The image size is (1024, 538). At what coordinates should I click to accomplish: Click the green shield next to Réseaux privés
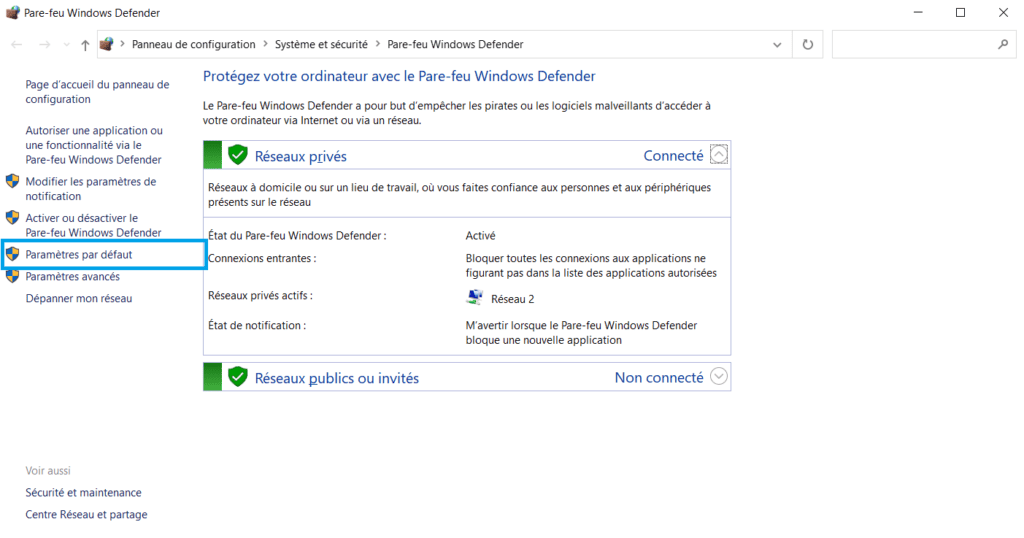(x=238, y=155)
